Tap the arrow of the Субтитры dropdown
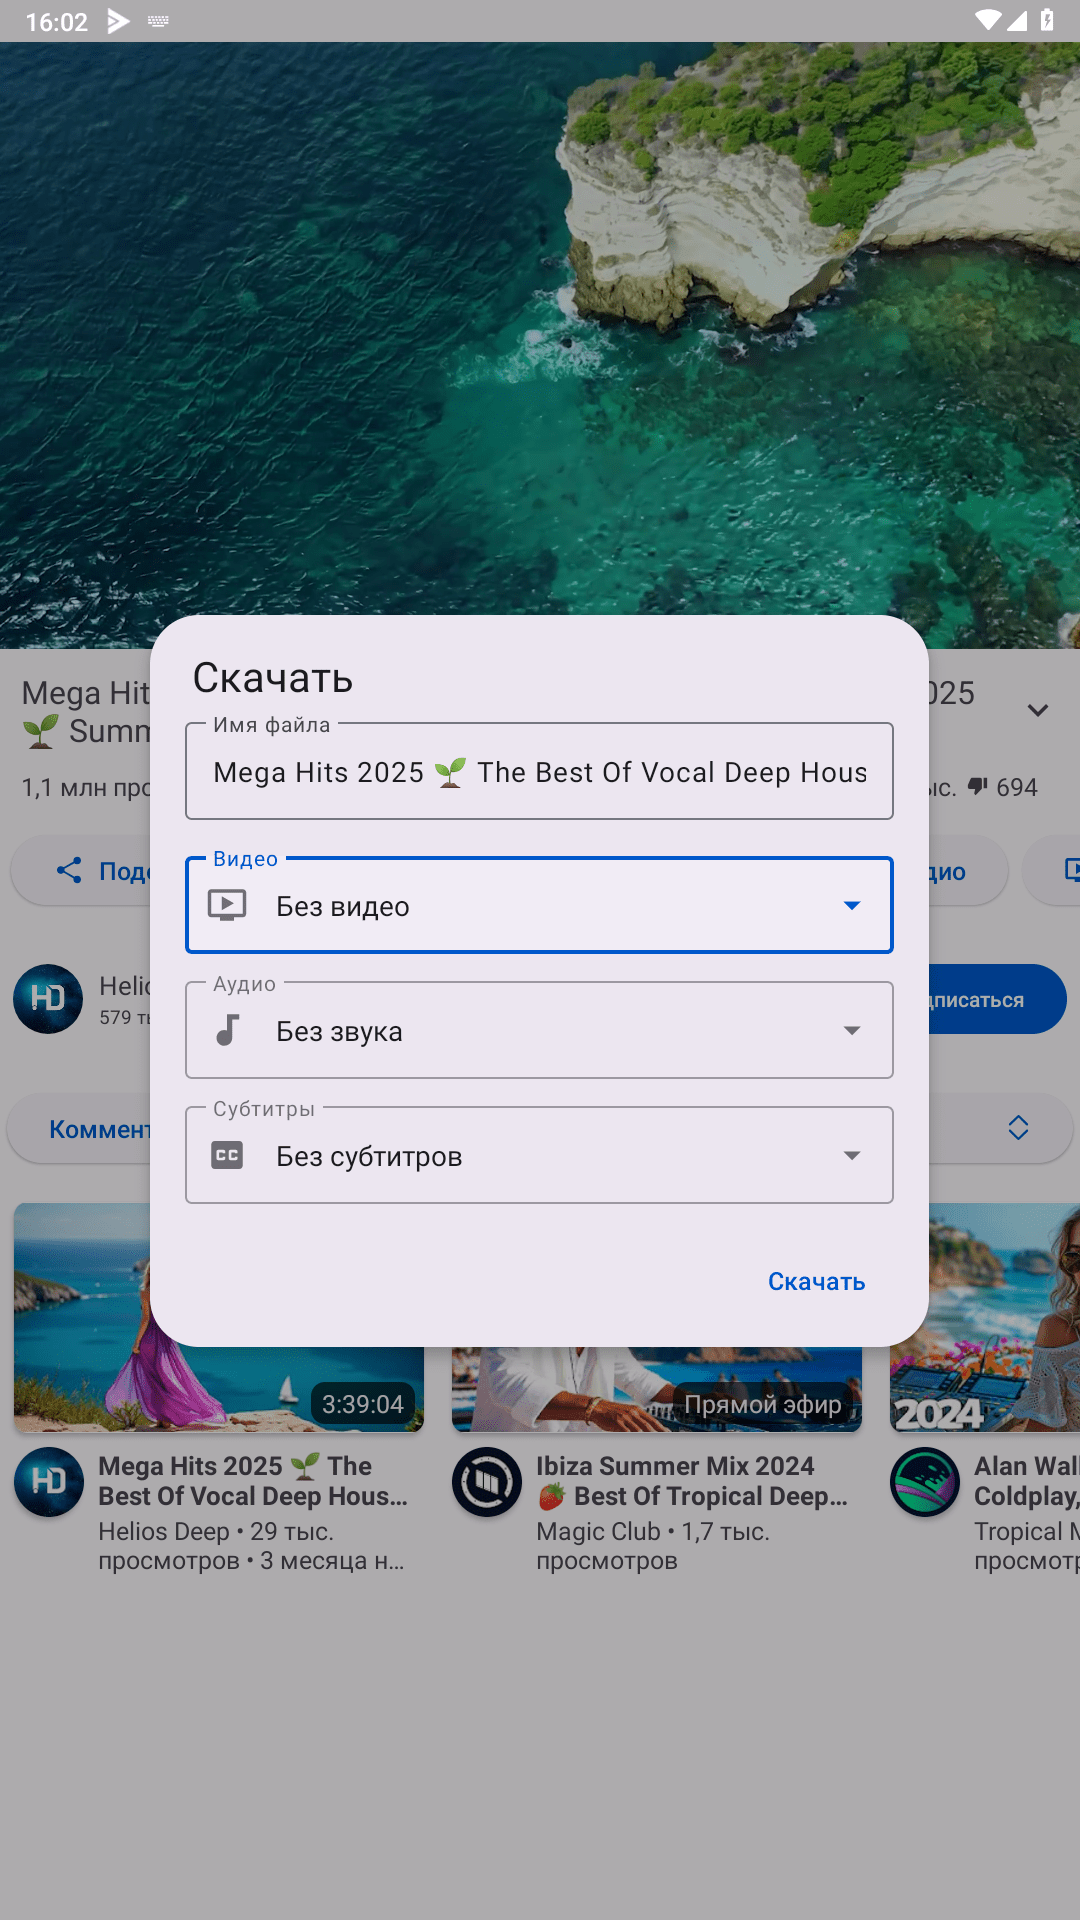The height and width of the screenshot is (1920, 1080). click(852, 1155)
